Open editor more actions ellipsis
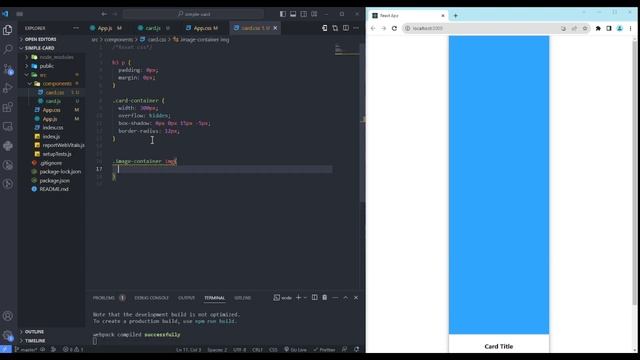 (356, 28)
